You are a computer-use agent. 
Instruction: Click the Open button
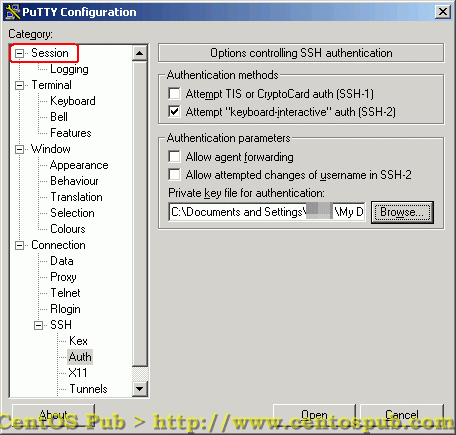[314, 415]
